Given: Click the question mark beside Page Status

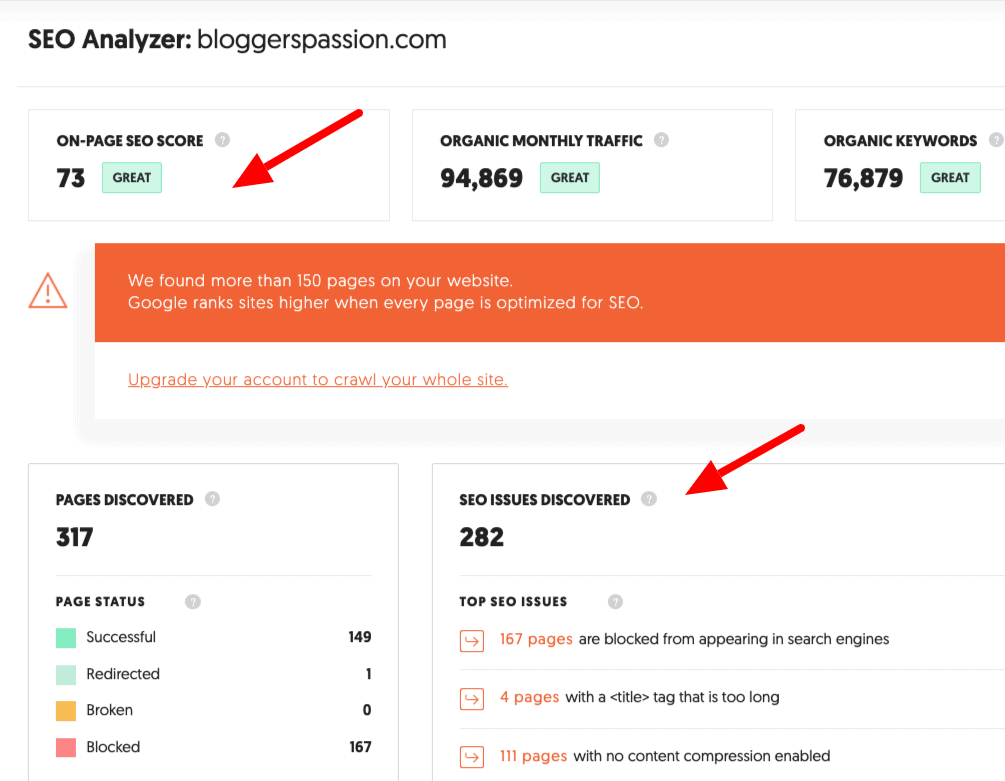Looking at the screenshot, I should tap(192, 601).
